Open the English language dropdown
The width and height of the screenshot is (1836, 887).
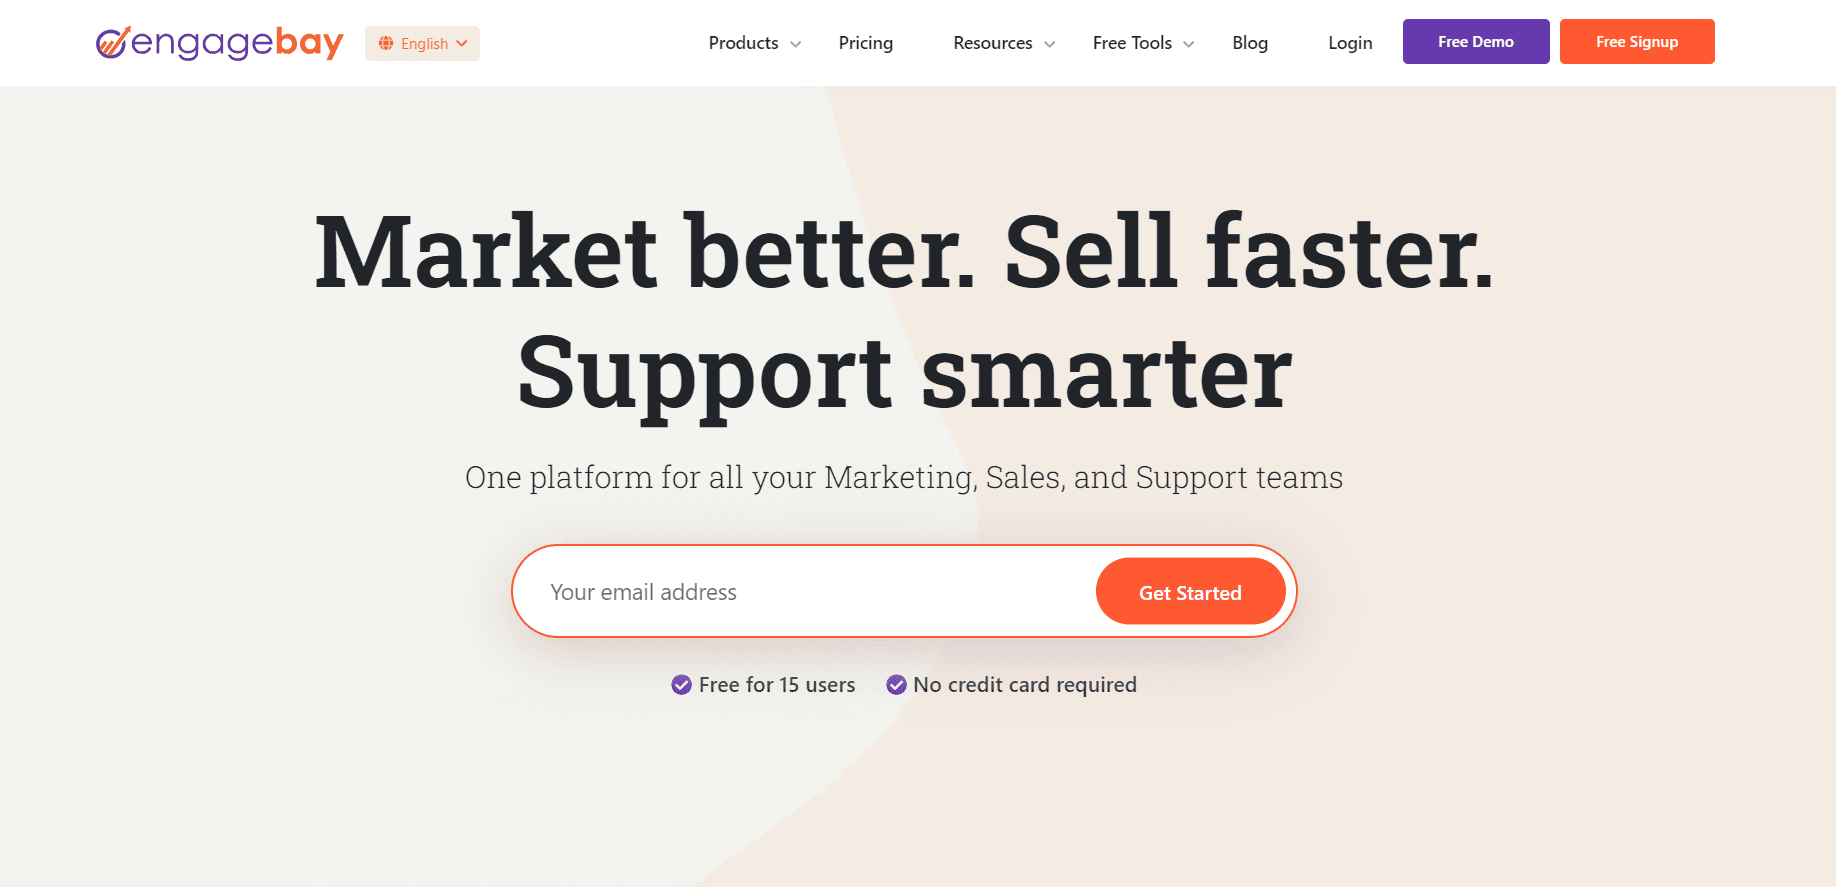pos(422,43)
